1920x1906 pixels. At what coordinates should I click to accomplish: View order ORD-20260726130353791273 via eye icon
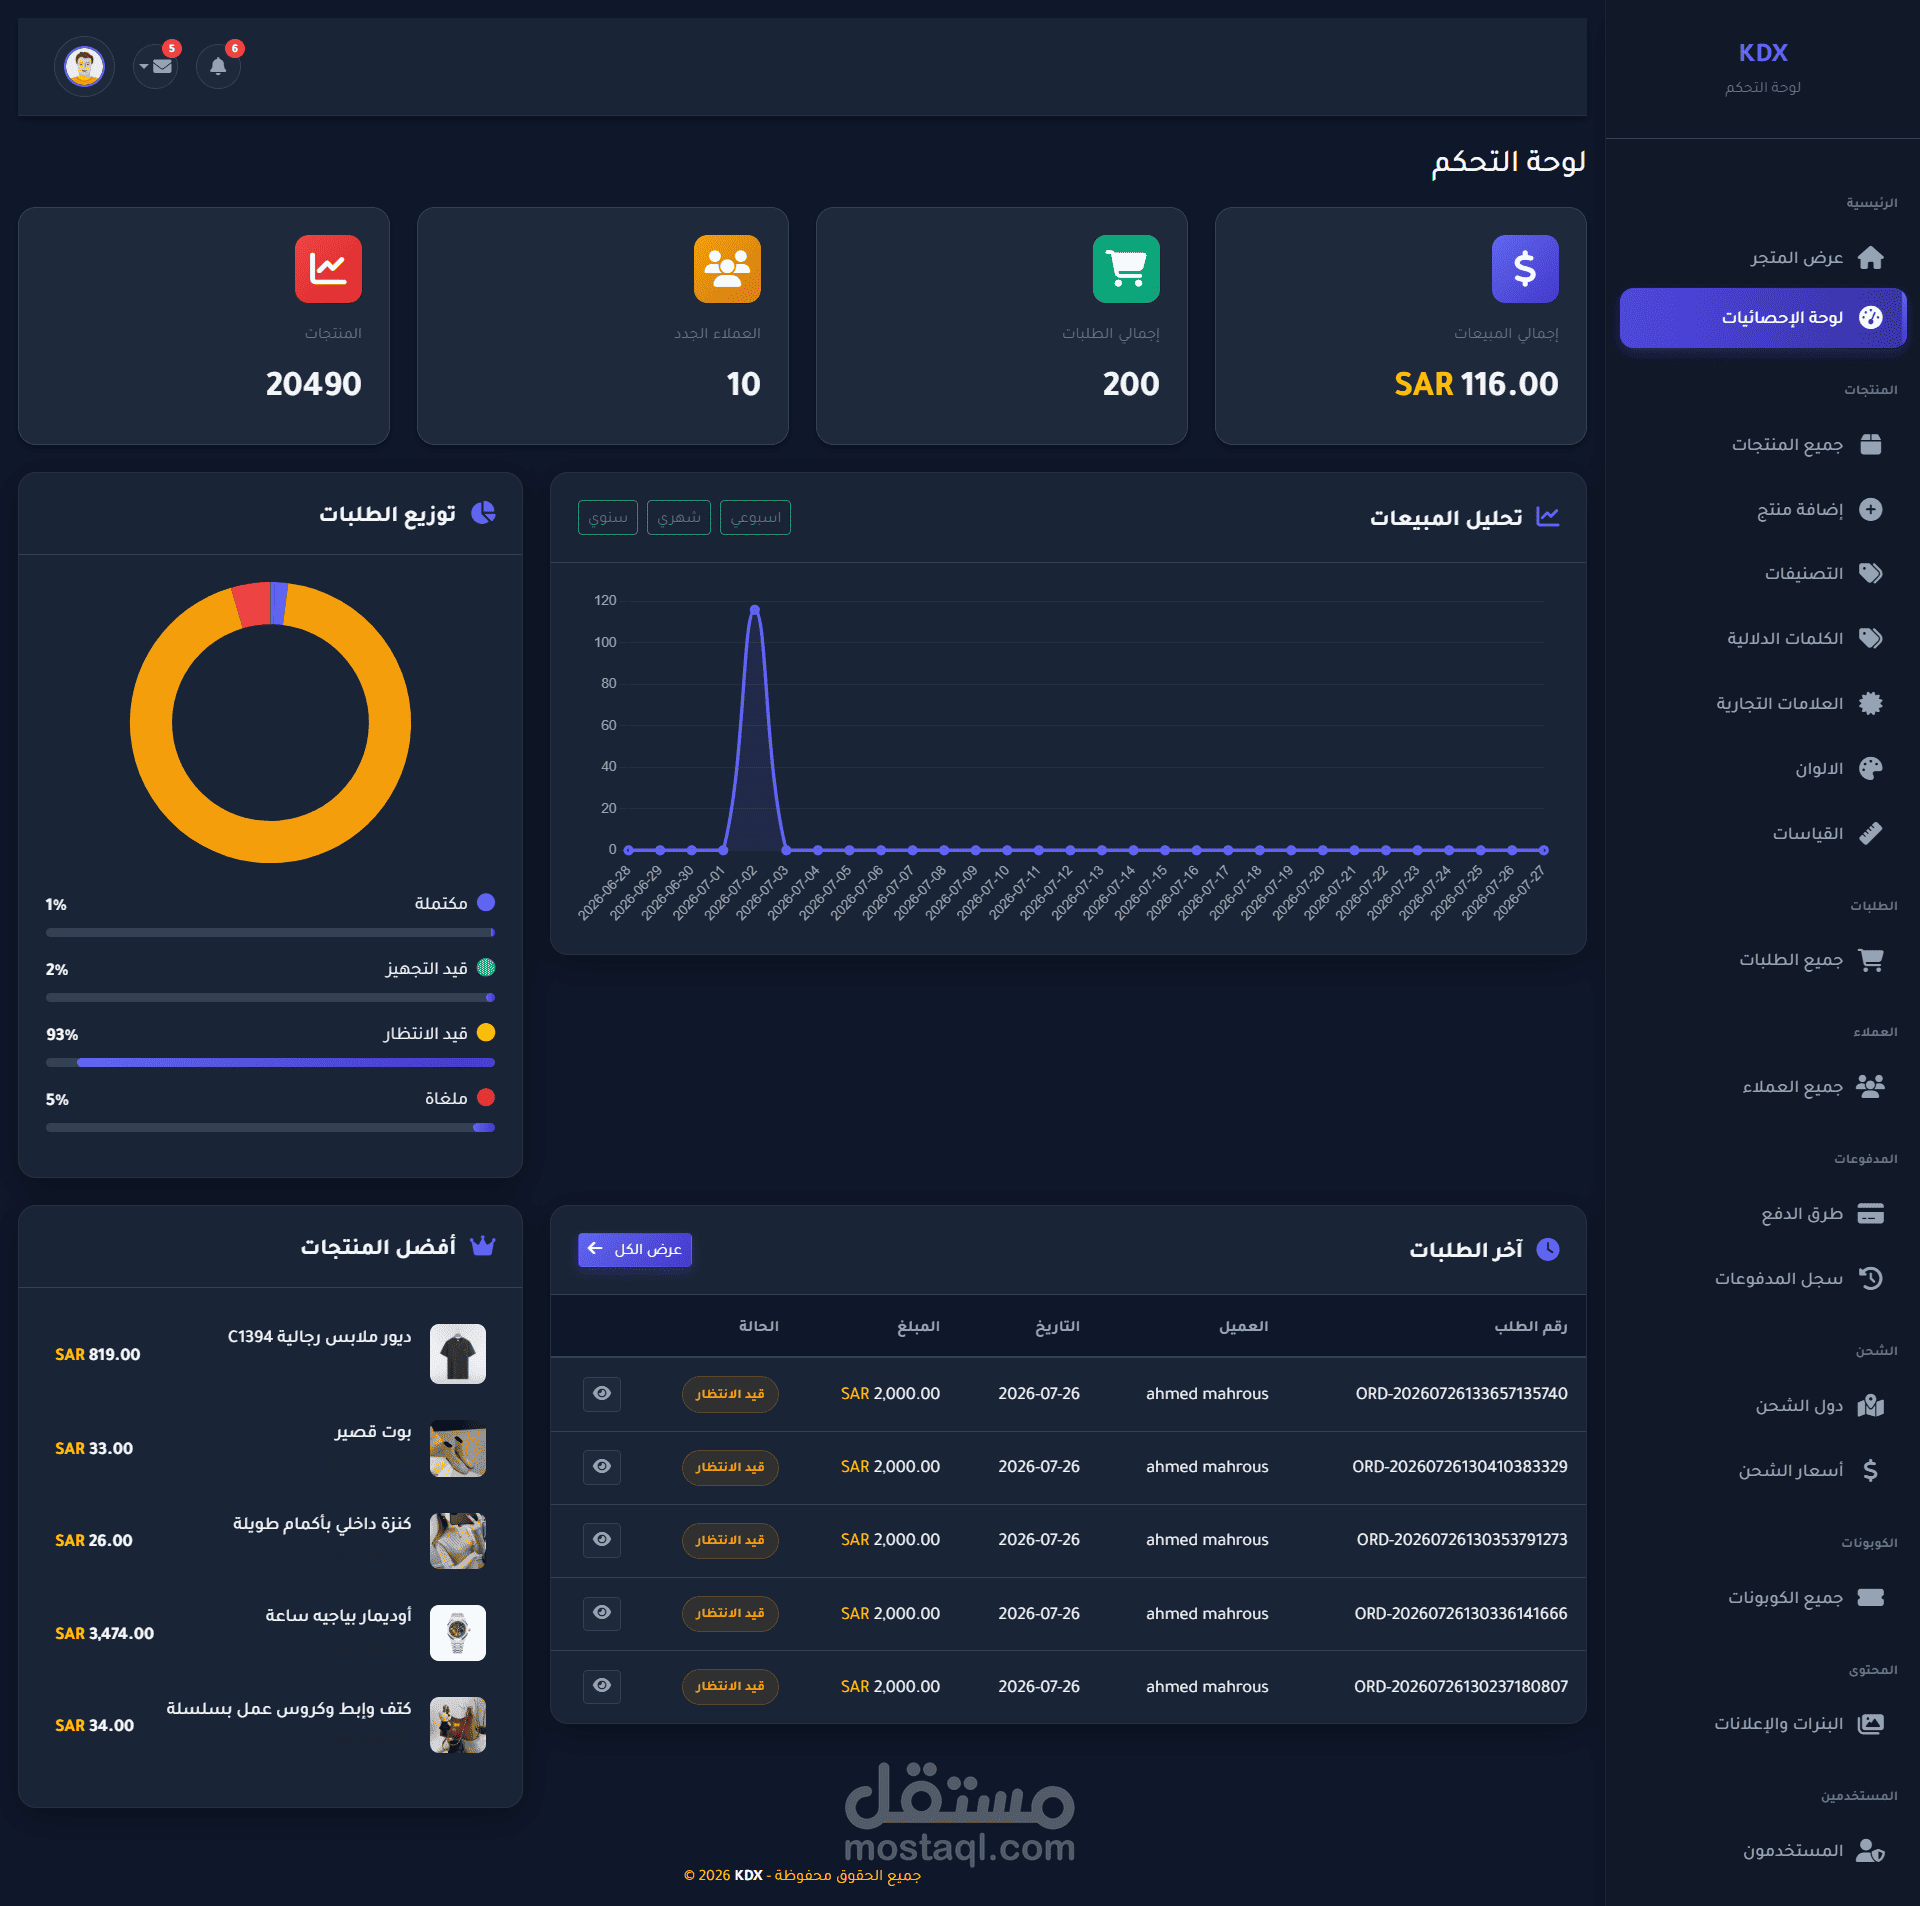(602, 1539)
